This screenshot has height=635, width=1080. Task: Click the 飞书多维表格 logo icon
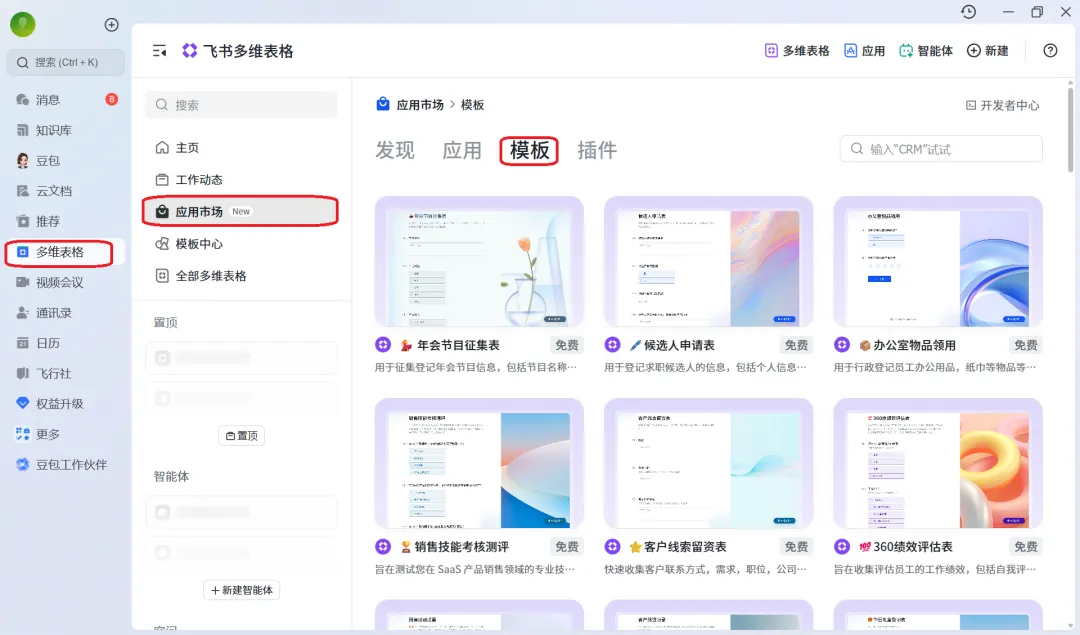point(189,51)
